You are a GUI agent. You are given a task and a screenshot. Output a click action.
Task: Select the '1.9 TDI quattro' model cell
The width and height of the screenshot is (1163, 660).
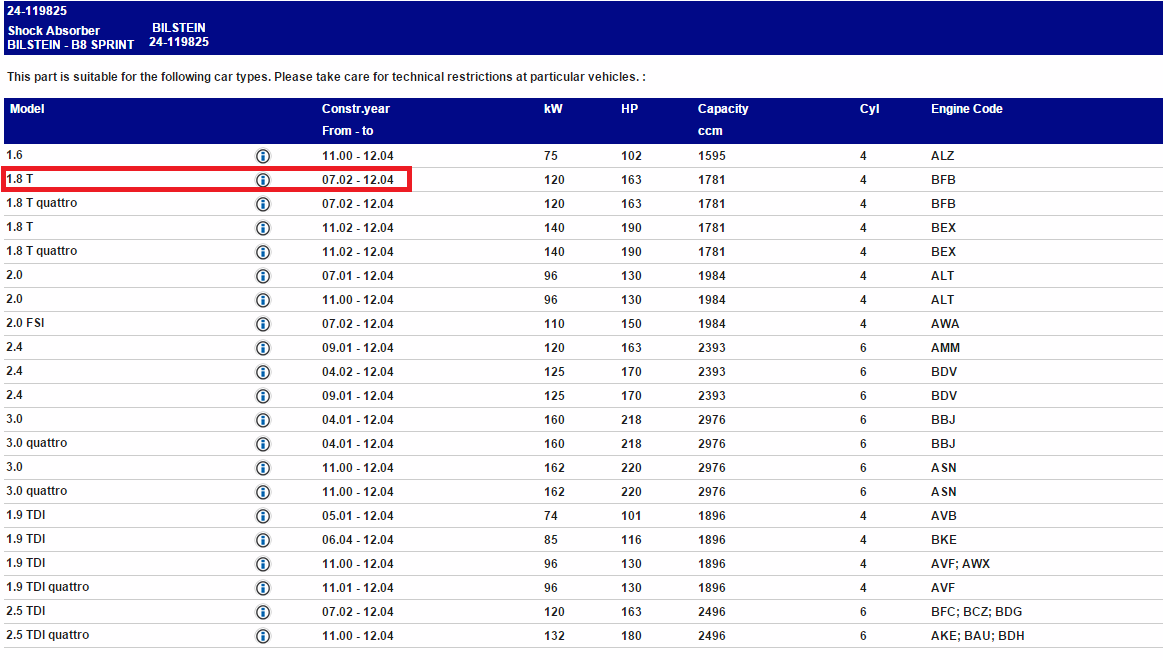pyautogui.click(x=47, y=587)
